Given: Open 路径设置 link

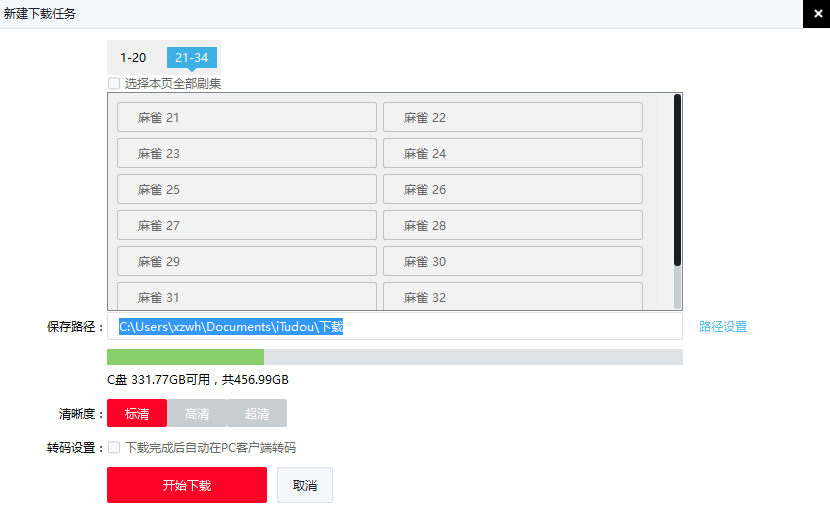Looking at the screenshot, I should click(723, 327).
